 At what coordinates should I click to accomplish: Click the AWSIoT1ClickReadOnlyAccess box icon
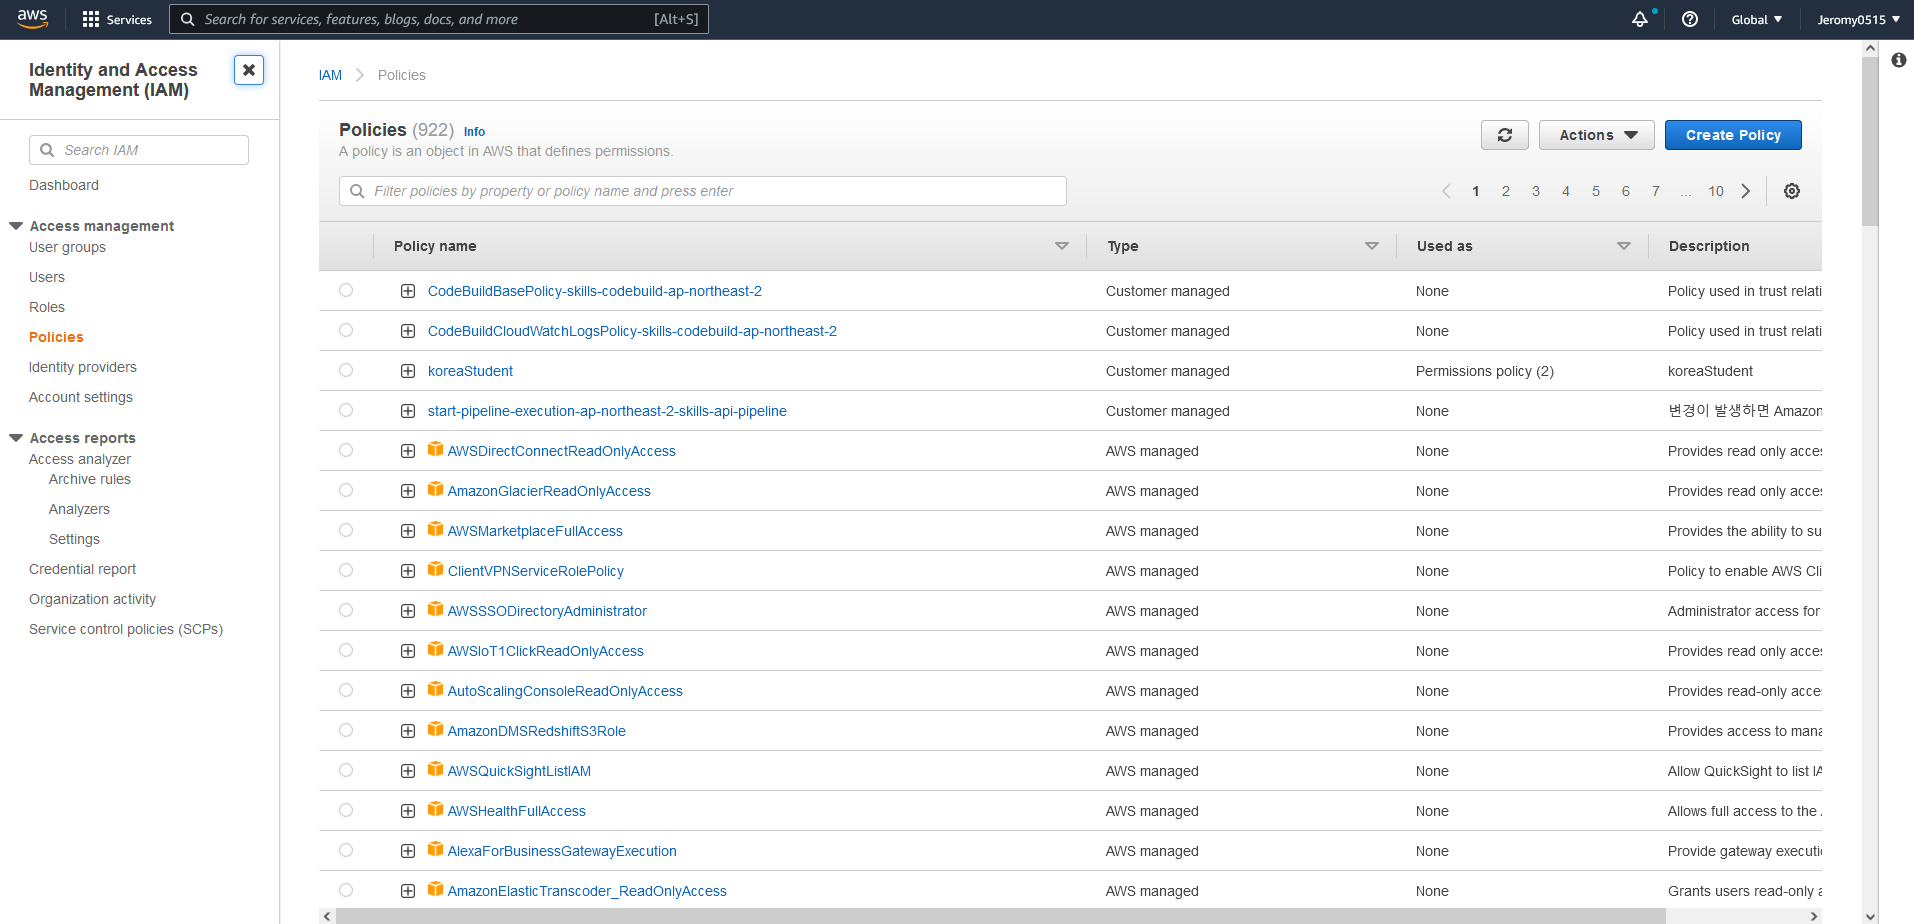(435, 649)
